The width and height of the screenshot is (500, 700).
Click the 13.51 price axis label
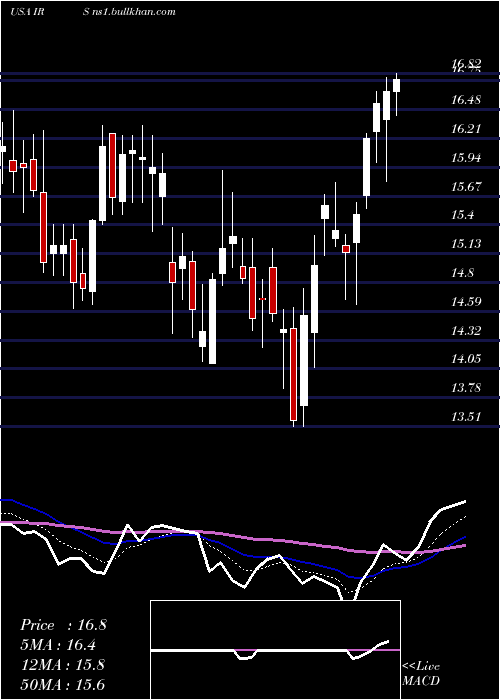coord(466,417)
